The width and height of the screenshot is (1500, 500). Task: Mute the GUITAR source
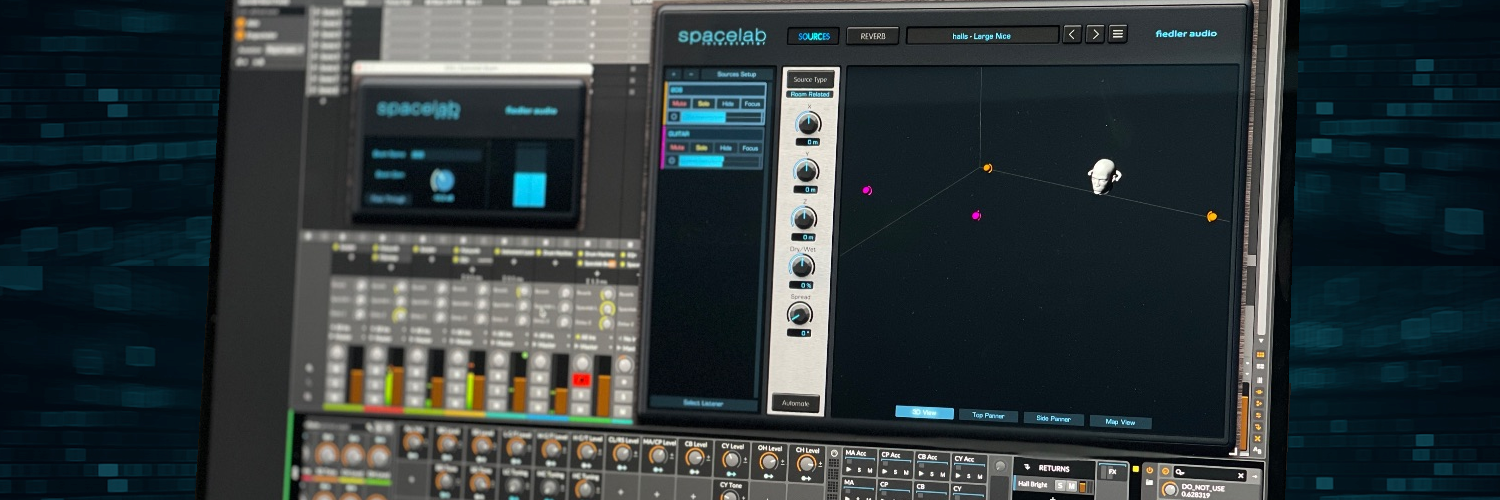click(677, 147)
